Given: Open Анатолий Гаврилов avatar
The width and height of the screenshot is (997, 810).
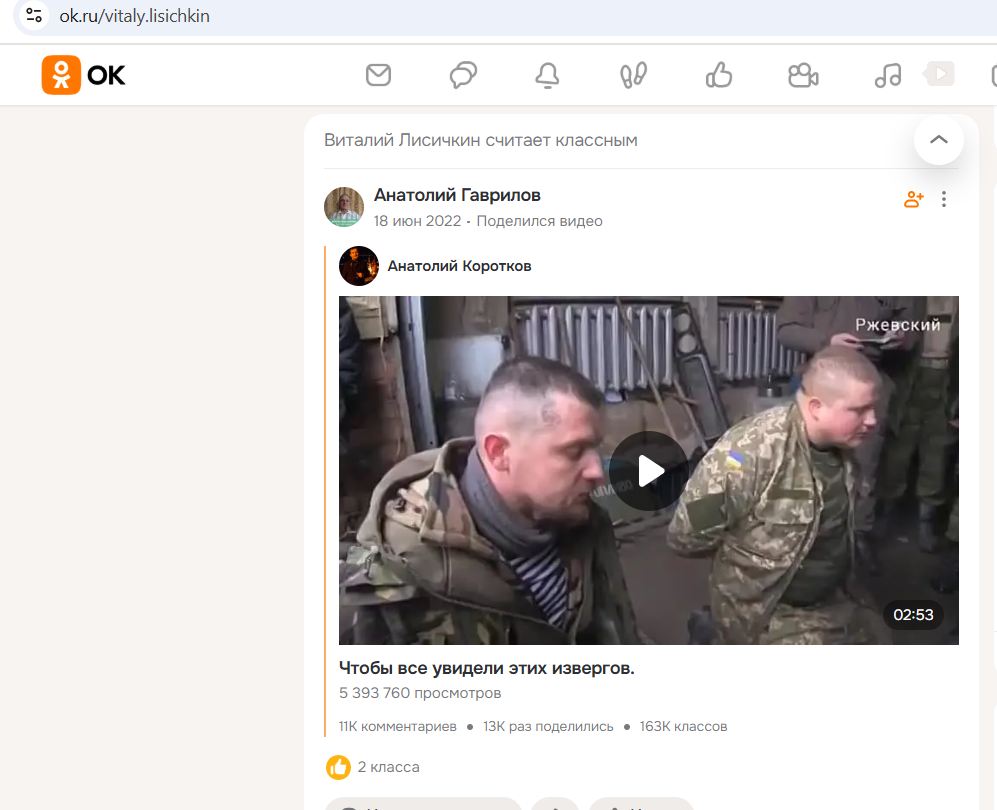Looking at the screenshot, I should (x=344, y=207).
